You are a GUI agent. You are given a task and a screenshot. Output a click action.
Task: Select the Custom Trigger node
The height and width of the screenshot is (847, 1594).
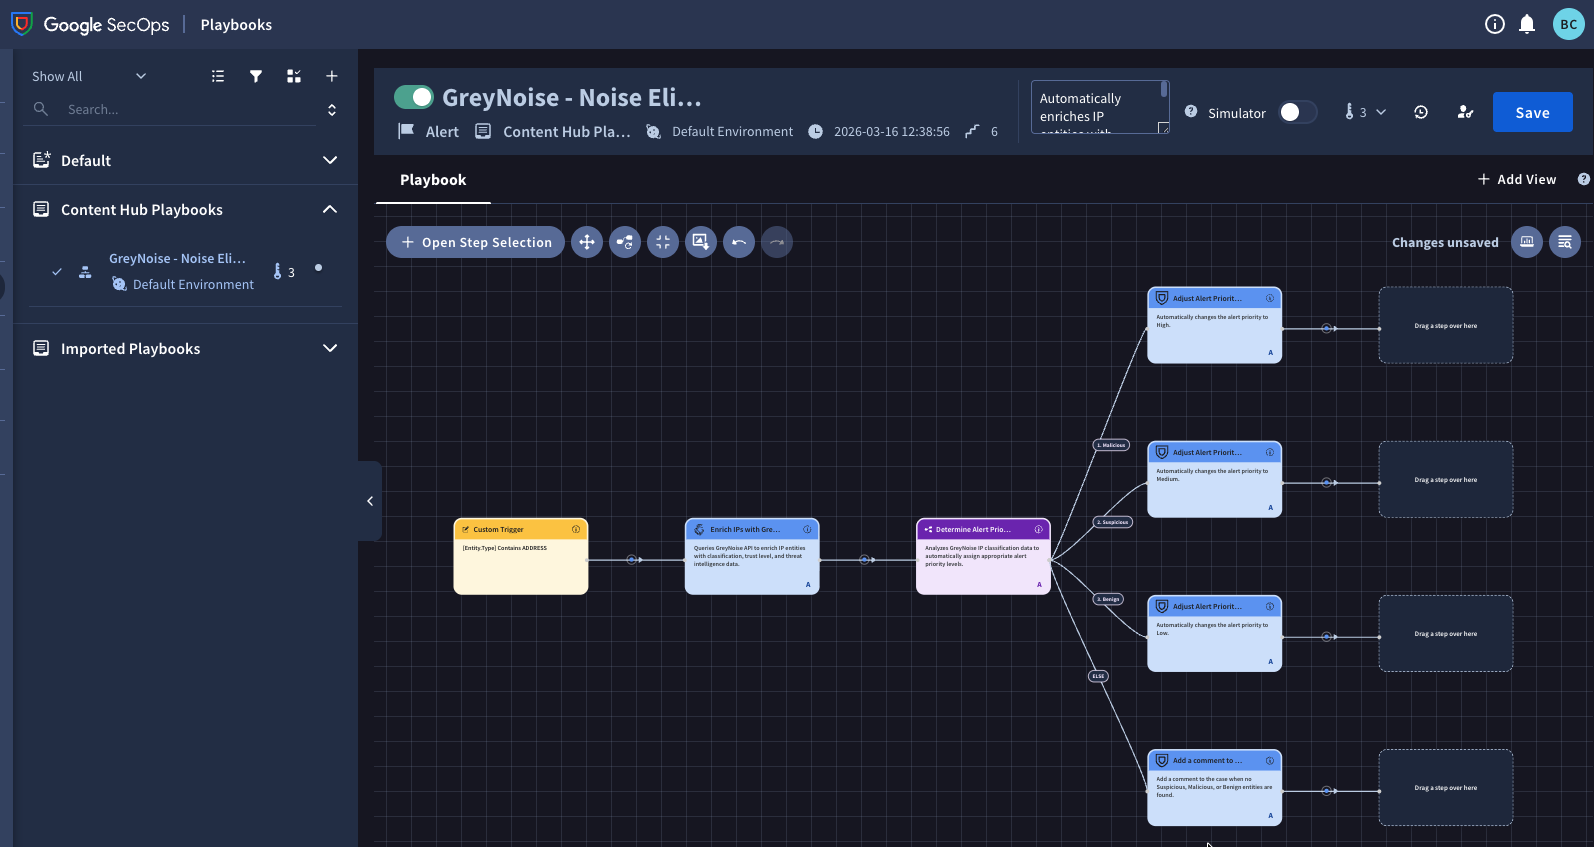(521, 556)
